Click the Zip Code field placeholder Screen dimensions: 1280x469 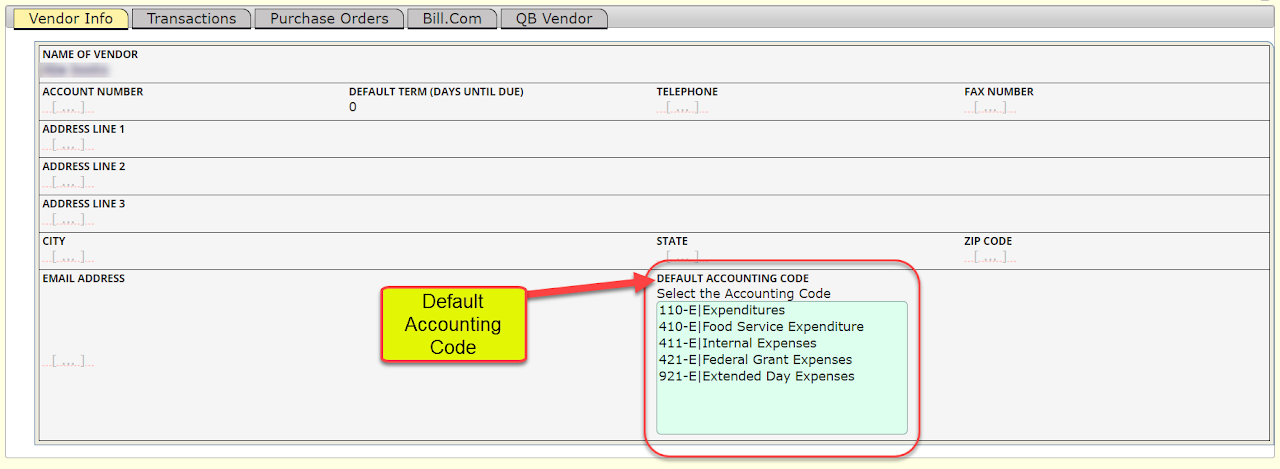pos(990,258)
